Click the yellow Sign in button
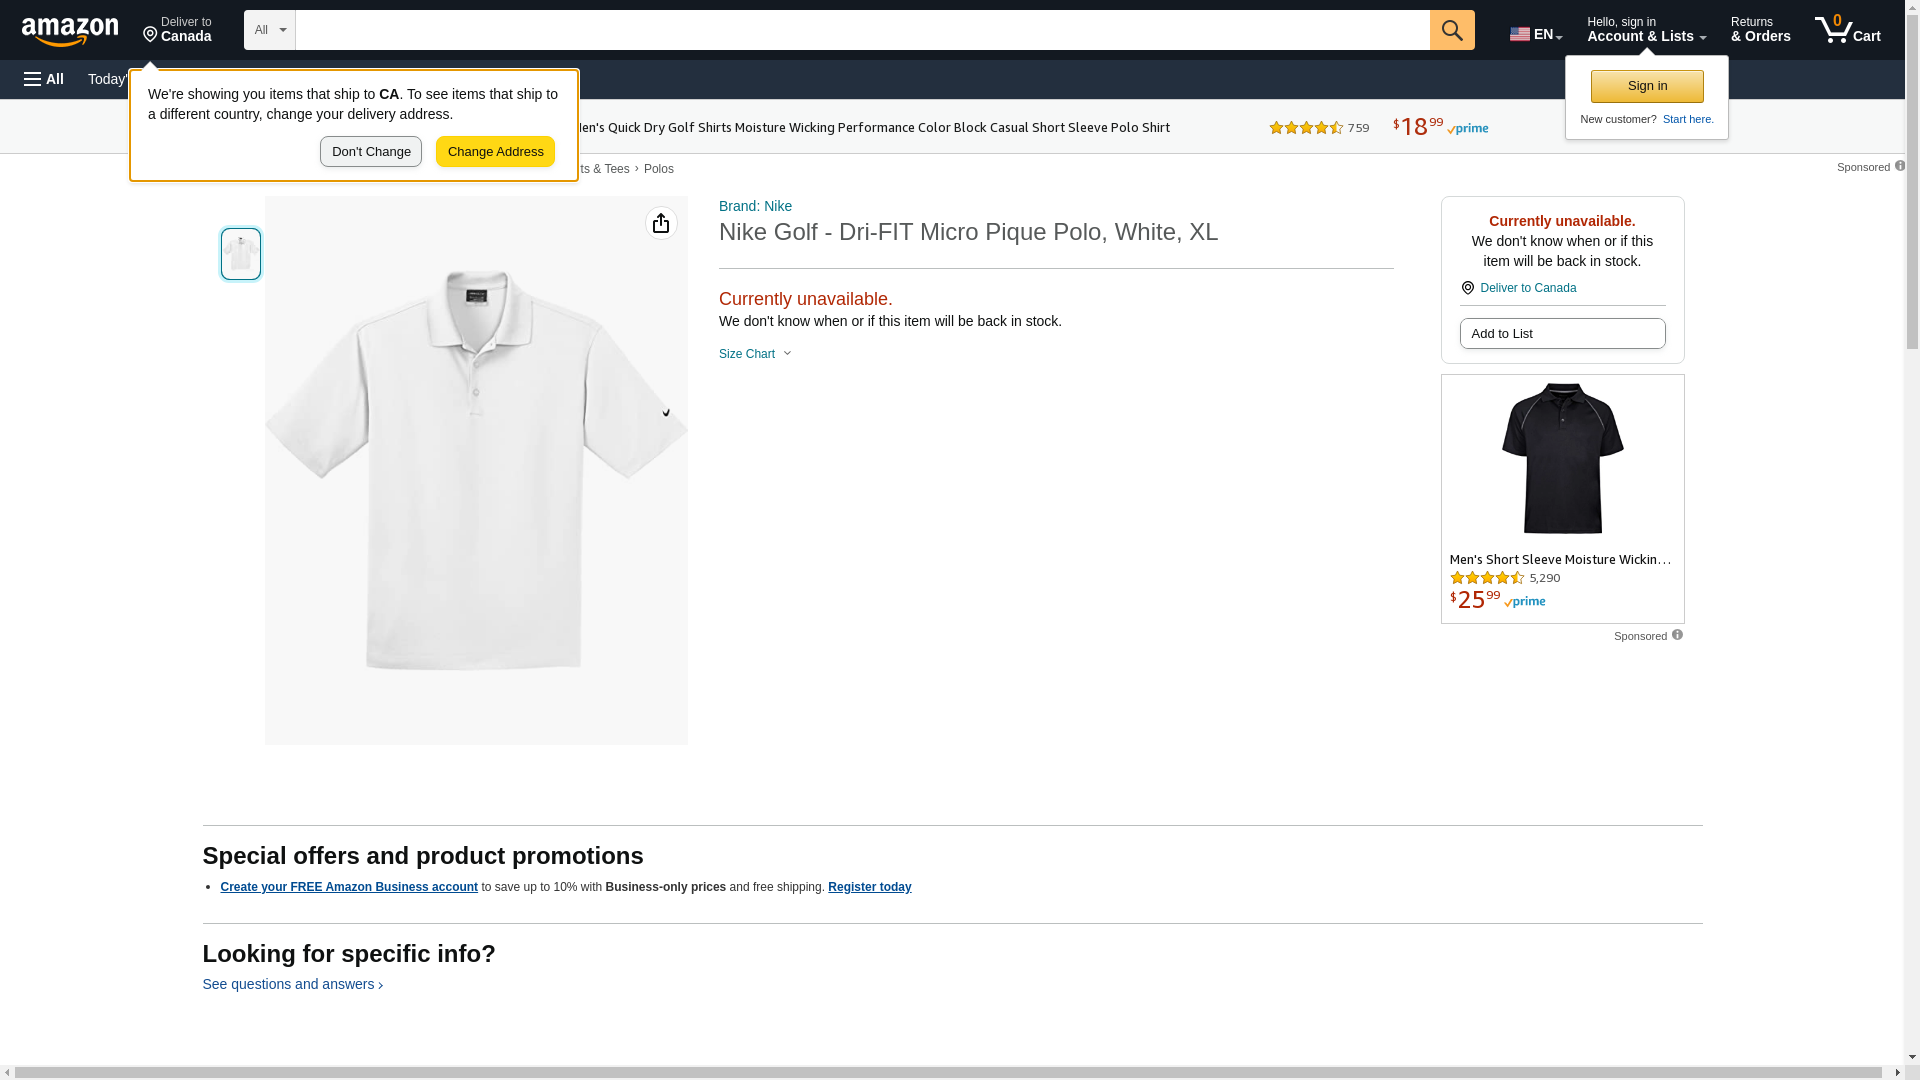1920x1080 pixels. pos(1647,86)
